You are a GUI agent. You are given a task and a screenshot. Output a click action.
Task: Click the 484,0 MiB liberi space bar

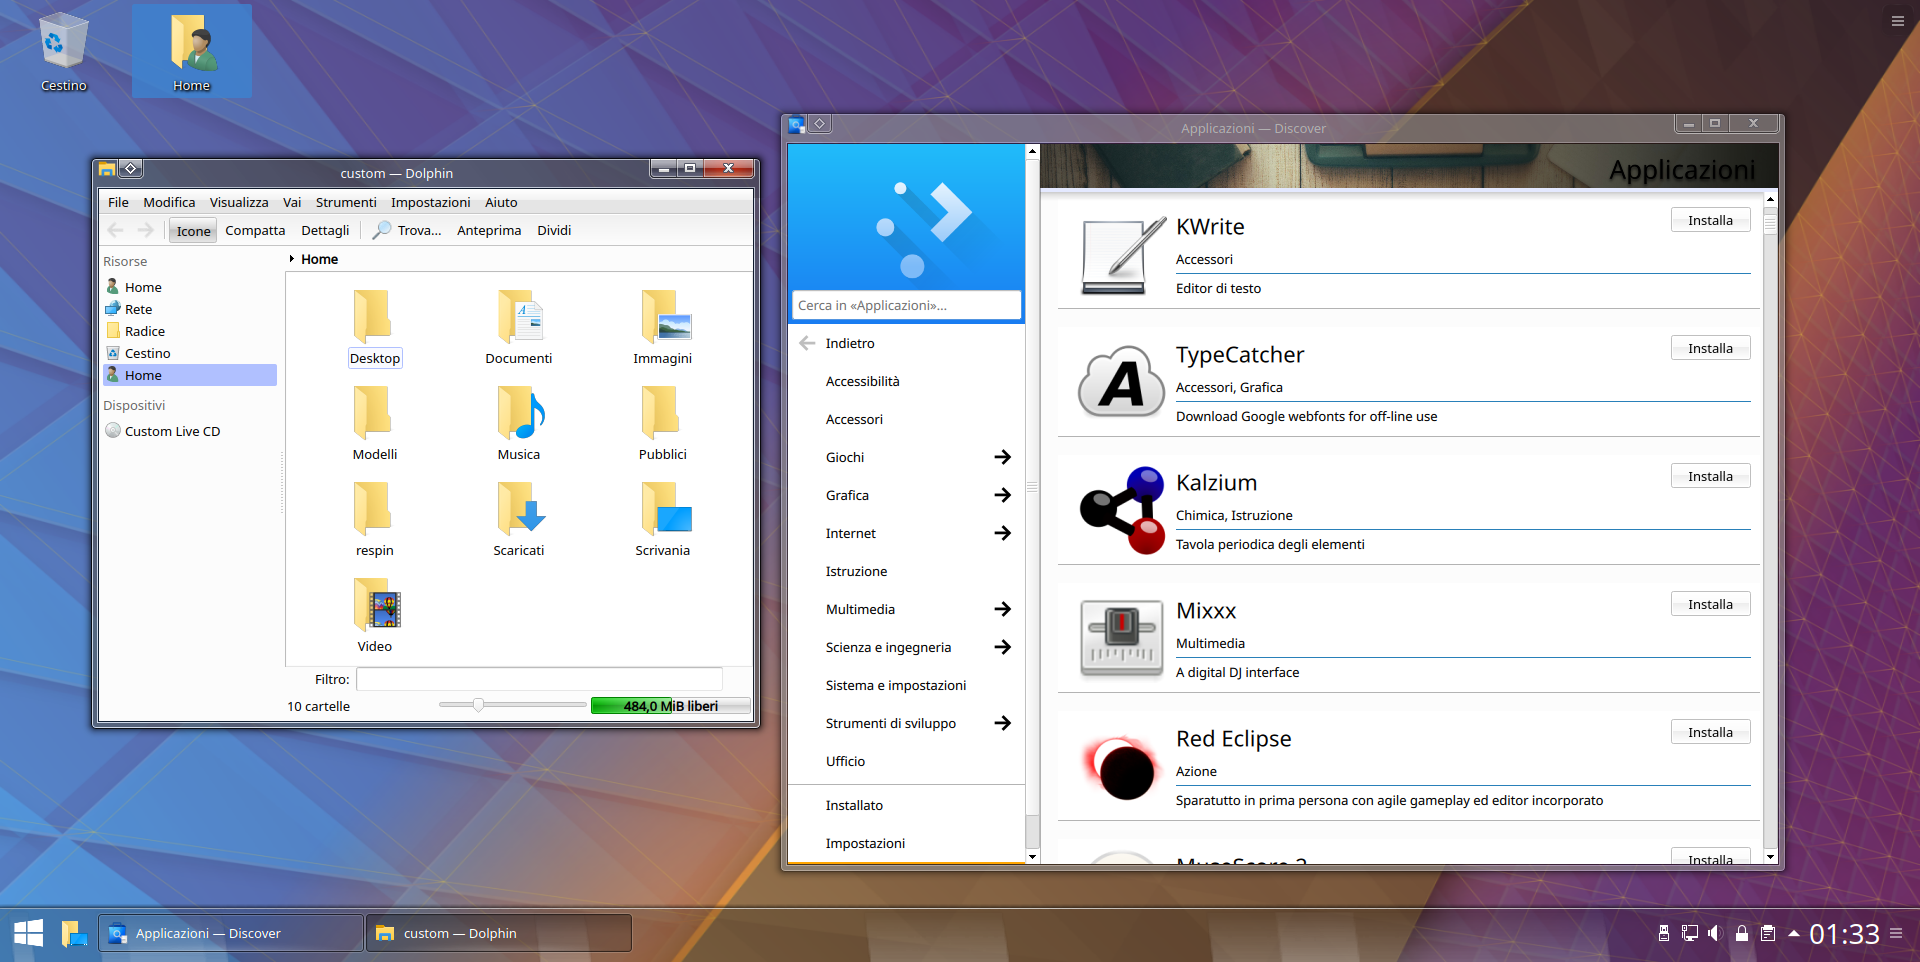pyautogui.click(x=670, y=706)
